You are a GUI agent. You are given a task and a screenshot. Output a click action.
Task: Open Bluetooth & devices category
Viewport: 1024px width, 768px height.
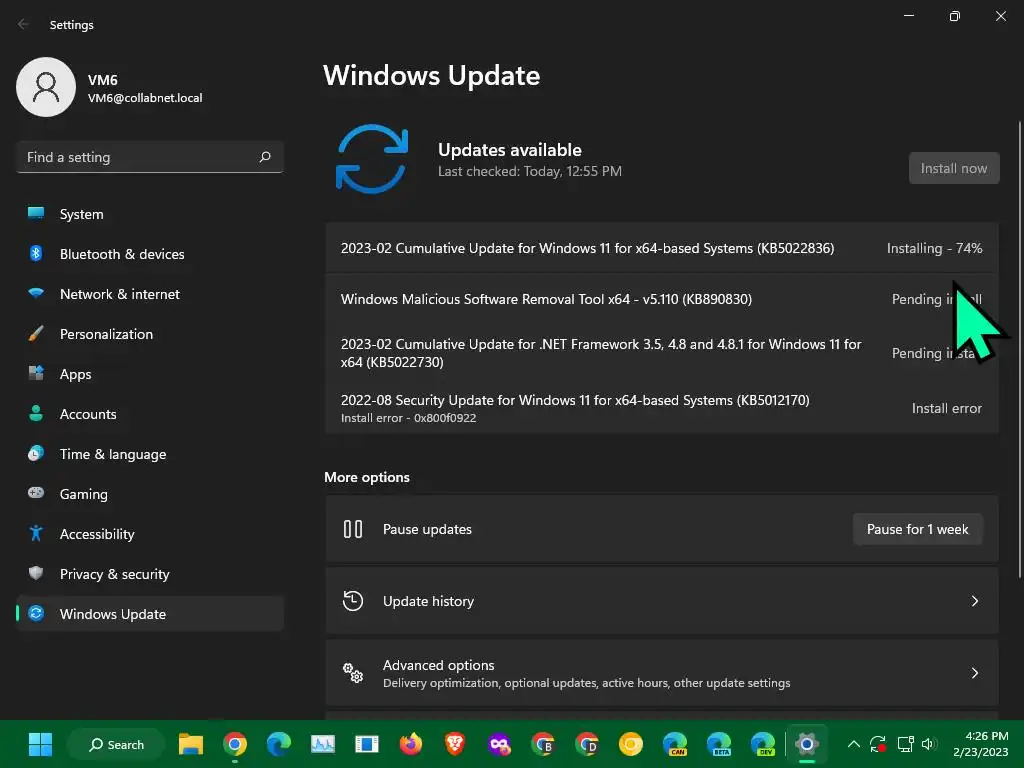tap(150, 253)
